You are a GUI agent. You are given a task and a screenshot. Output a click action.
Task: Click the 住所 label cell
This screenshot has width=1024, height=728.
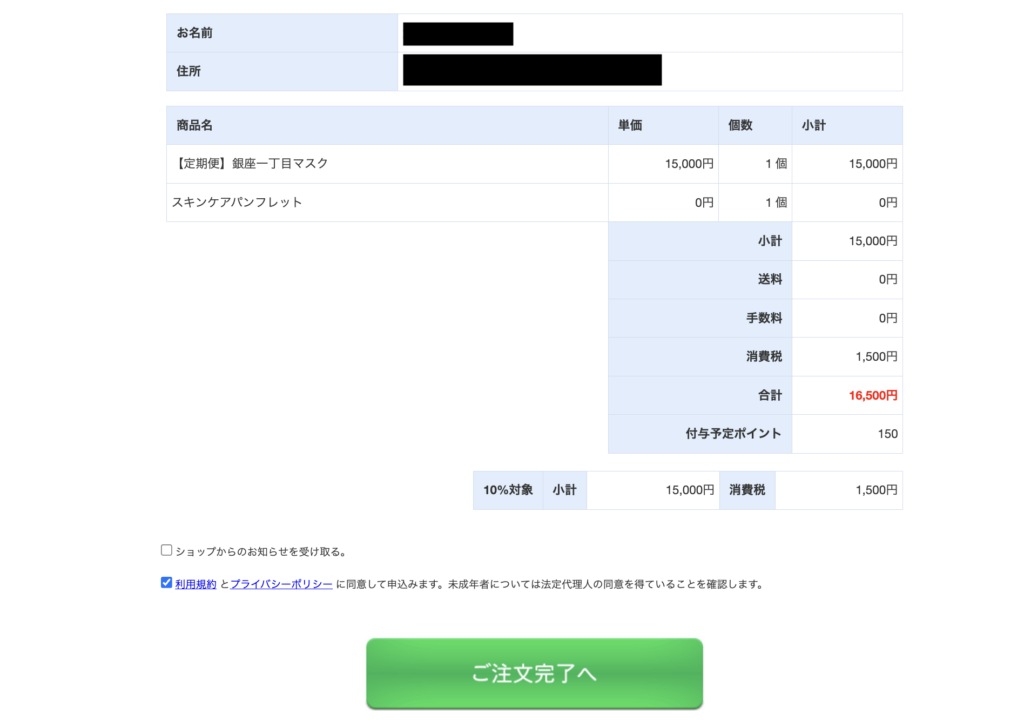click(x=282, y=72)
